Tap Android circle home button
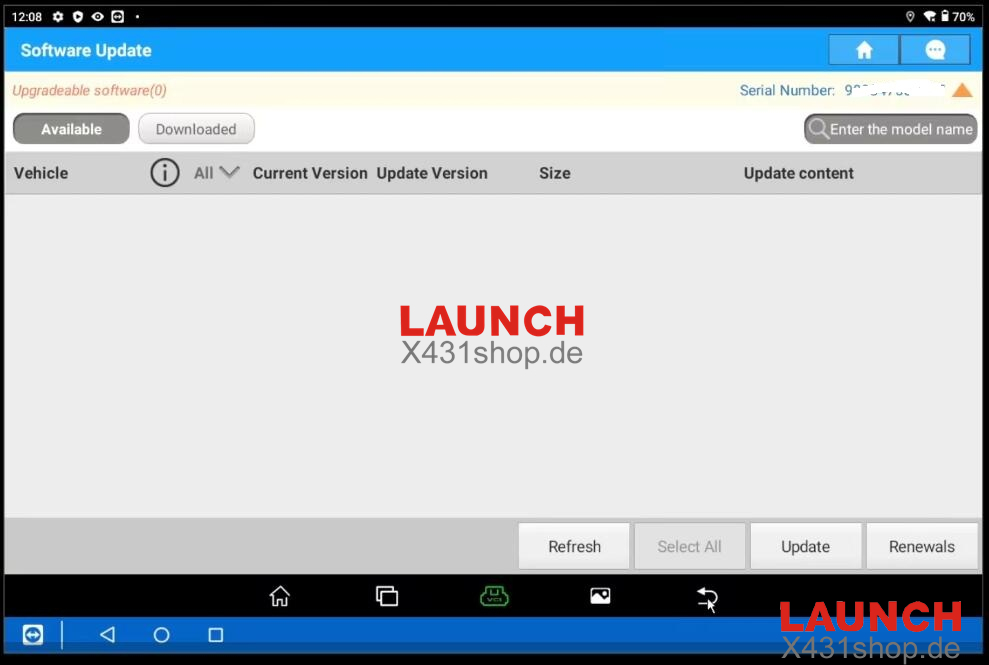 (161, 635)
